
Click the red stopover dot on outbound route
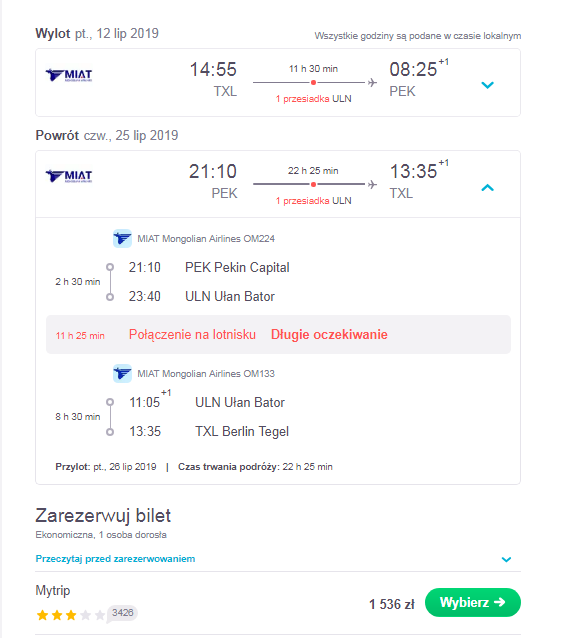coord(313,83)
